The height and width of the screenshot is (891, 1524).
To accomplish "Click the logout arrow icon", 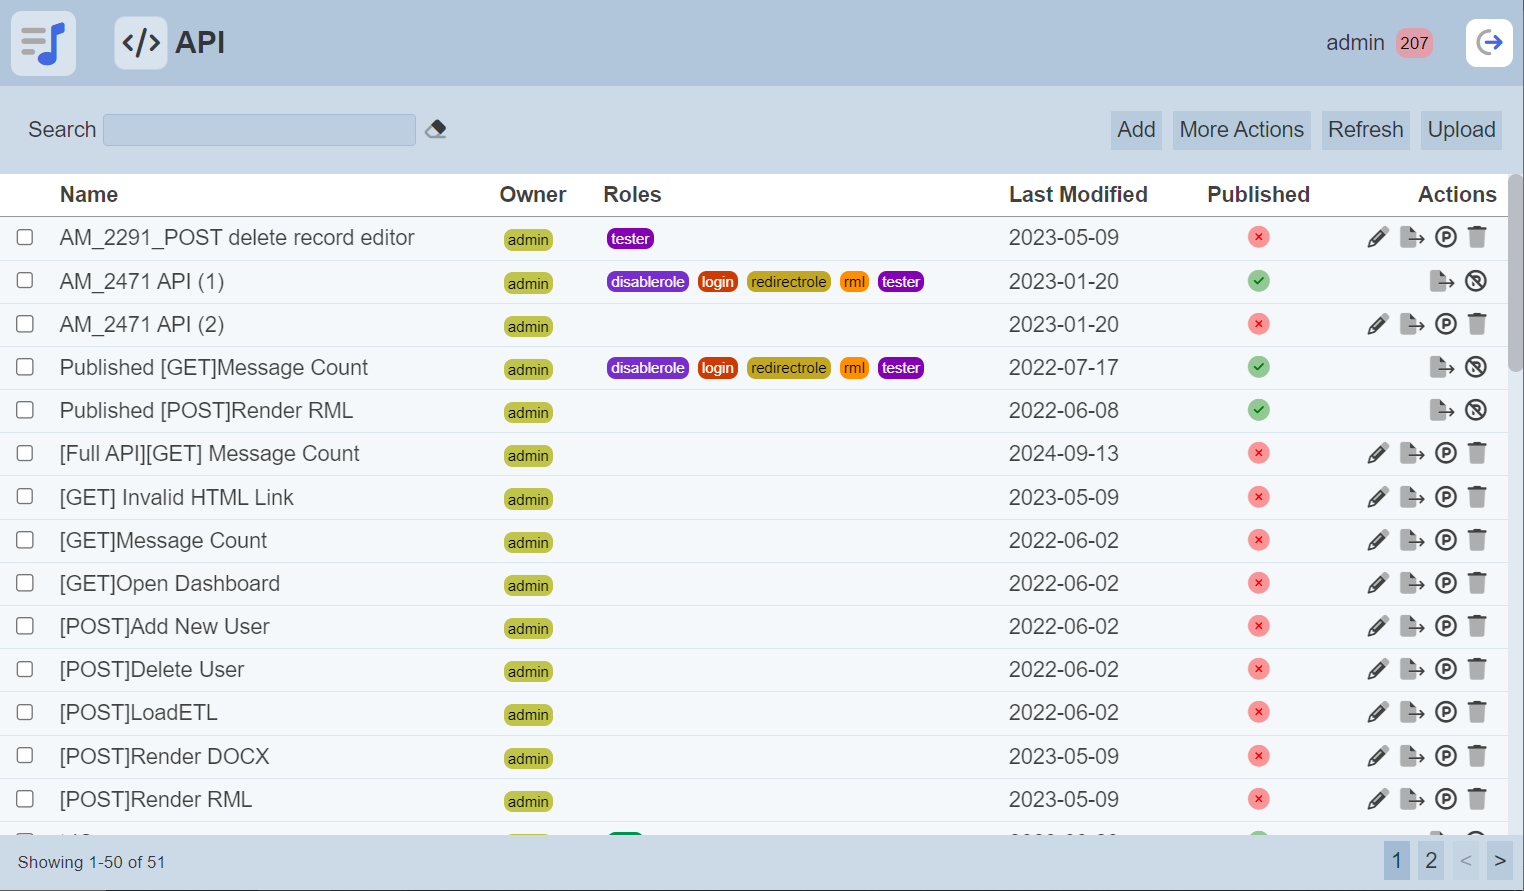I will (x=1489, y=43).
